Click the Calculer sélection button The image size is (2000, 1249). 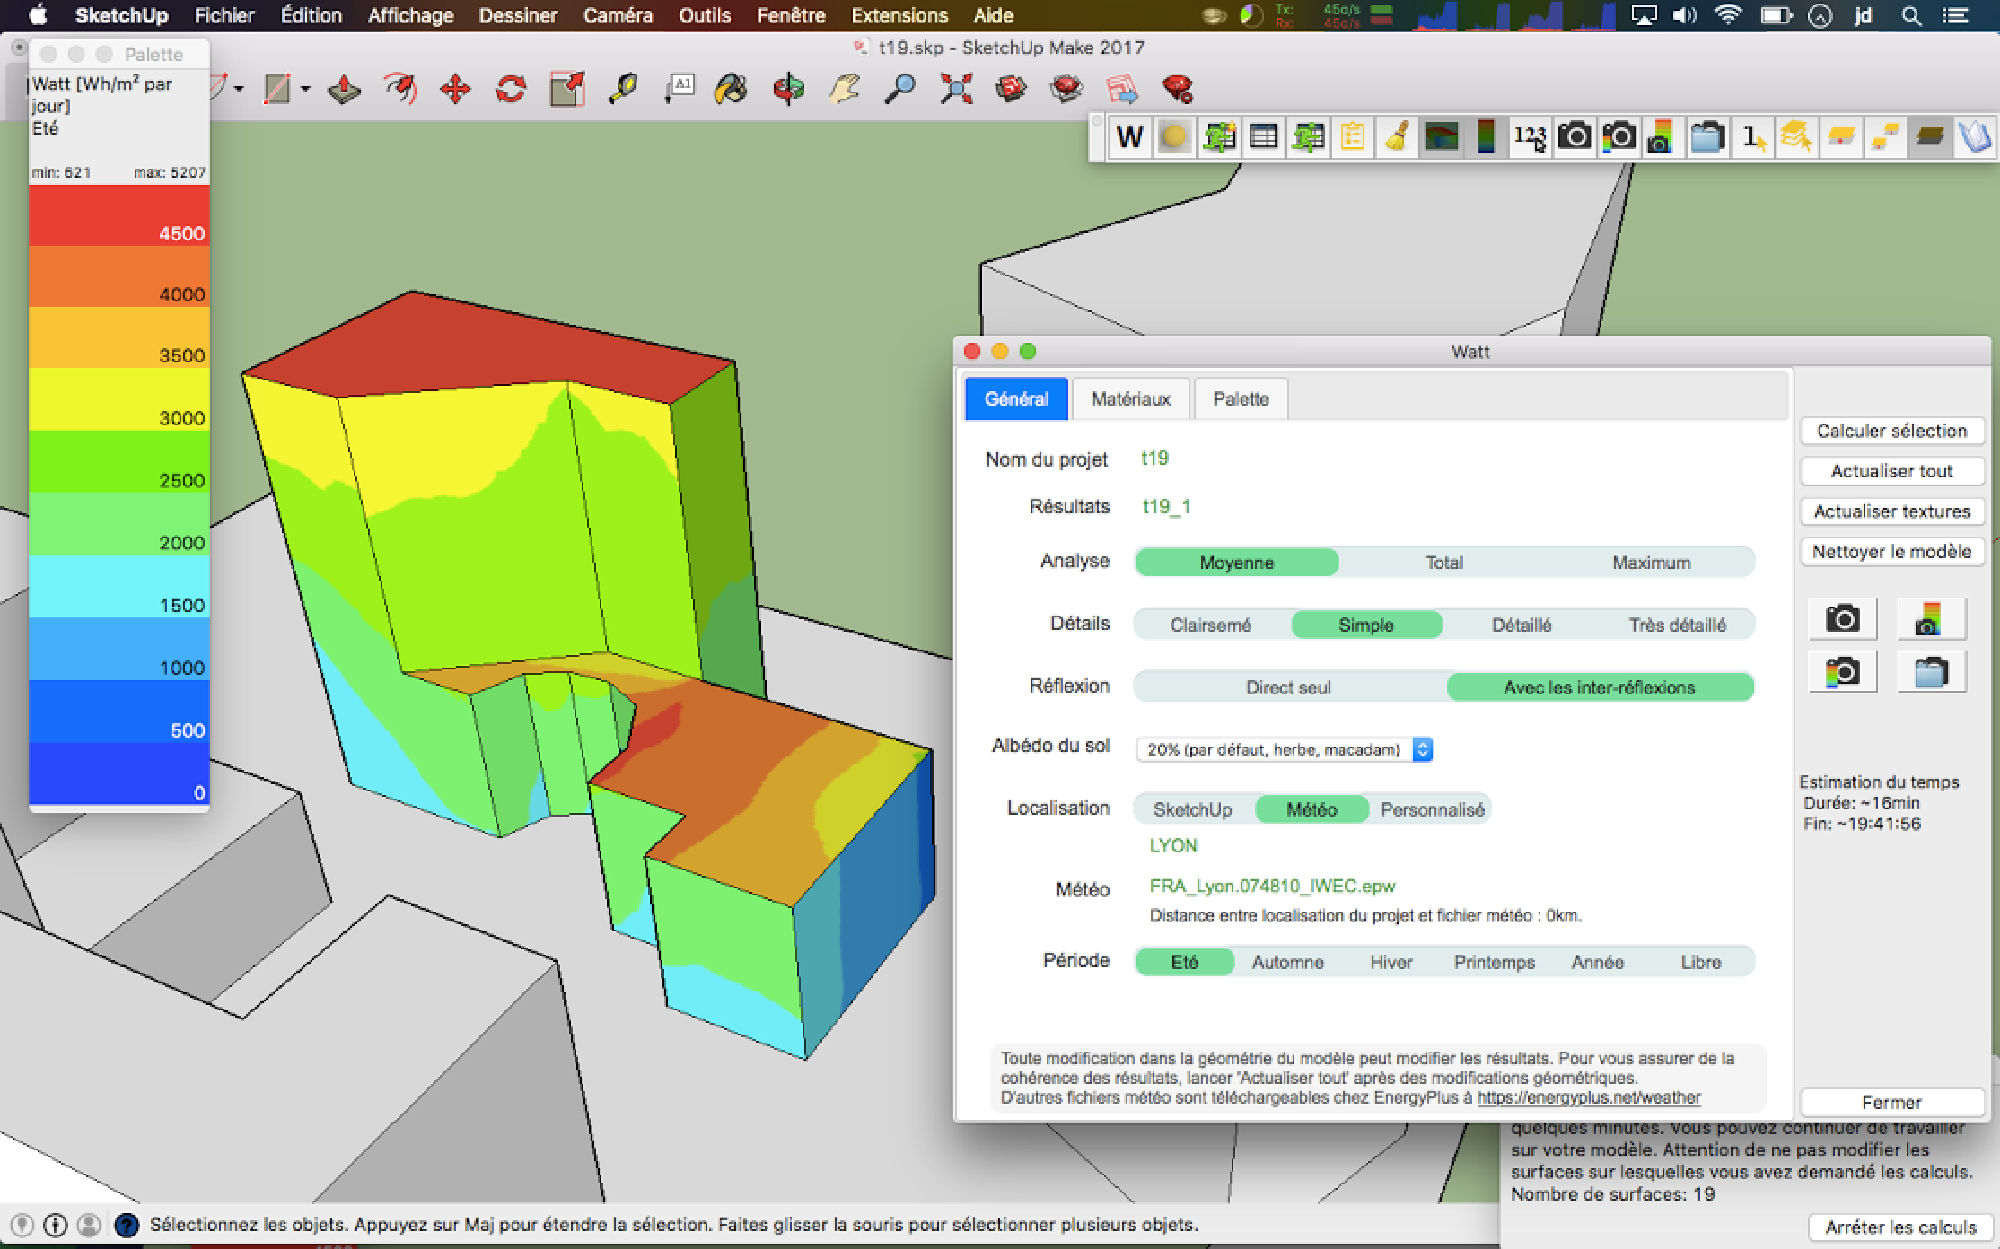pyautogui.click(x=1892, y=431)
